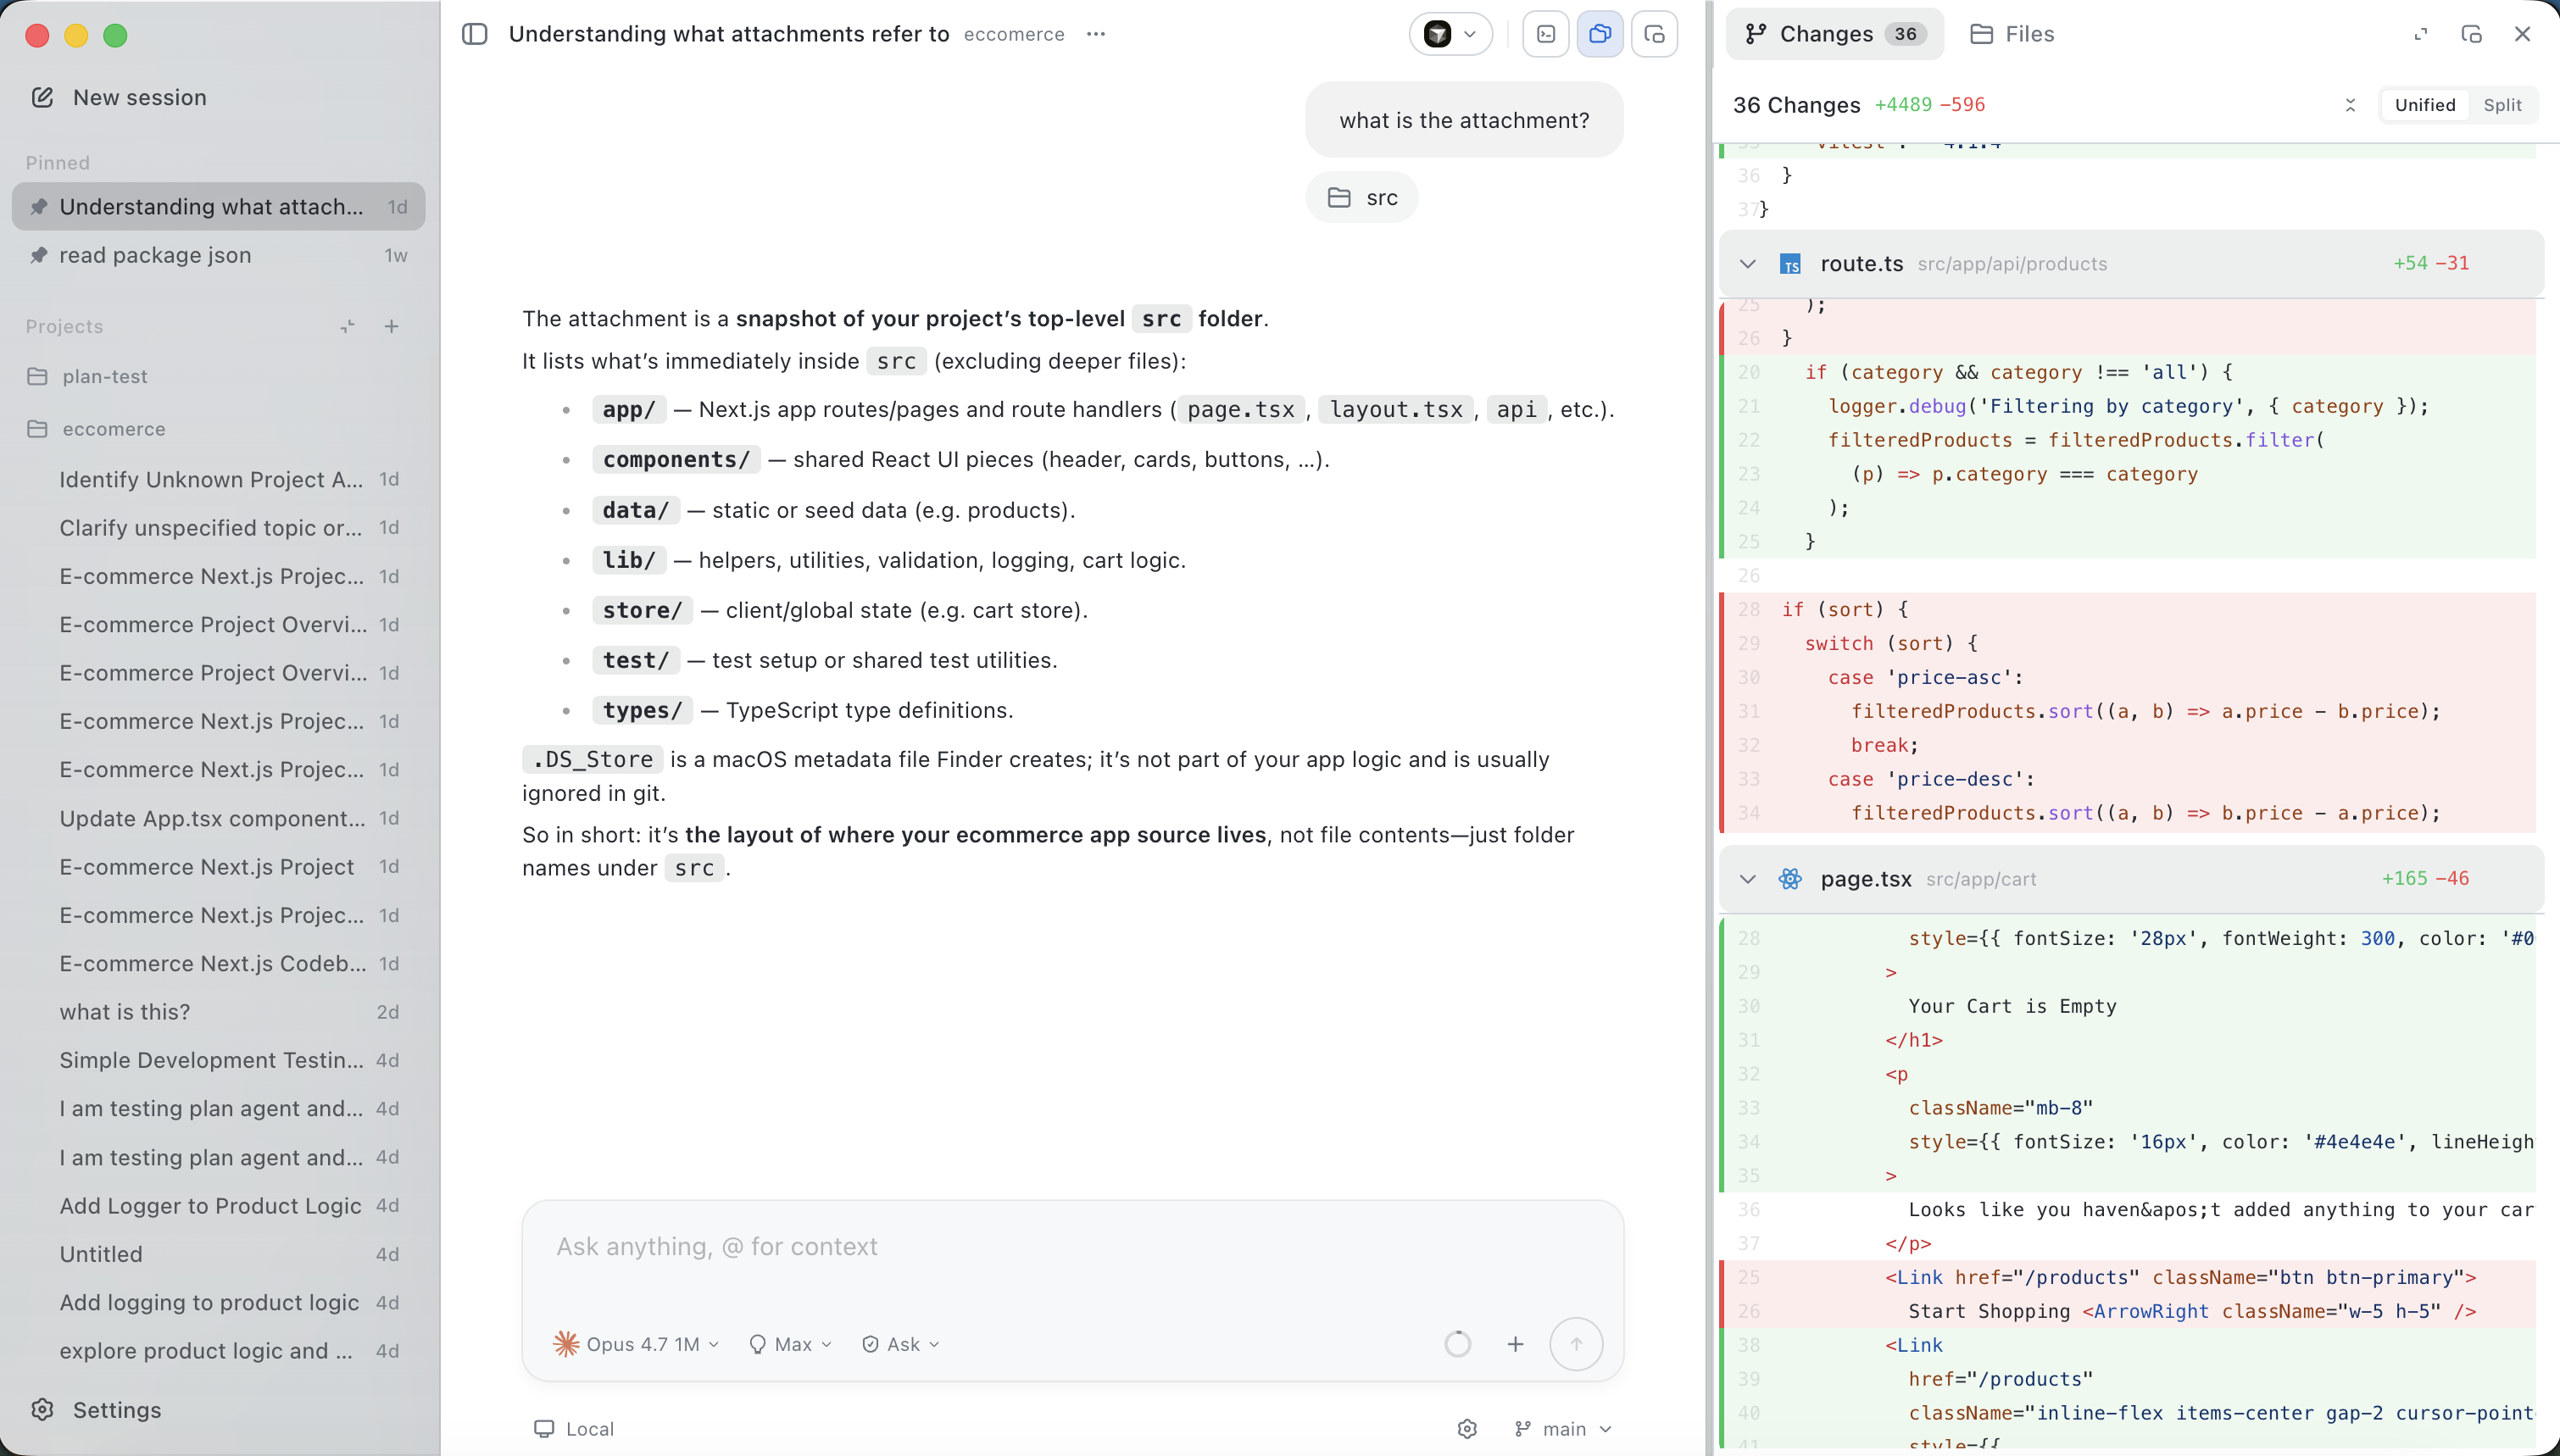Image resolution: width=2560 pixels, height=1456 pixels.
Task: Open the session options ellipsis menu
Action: (1096, 34)
